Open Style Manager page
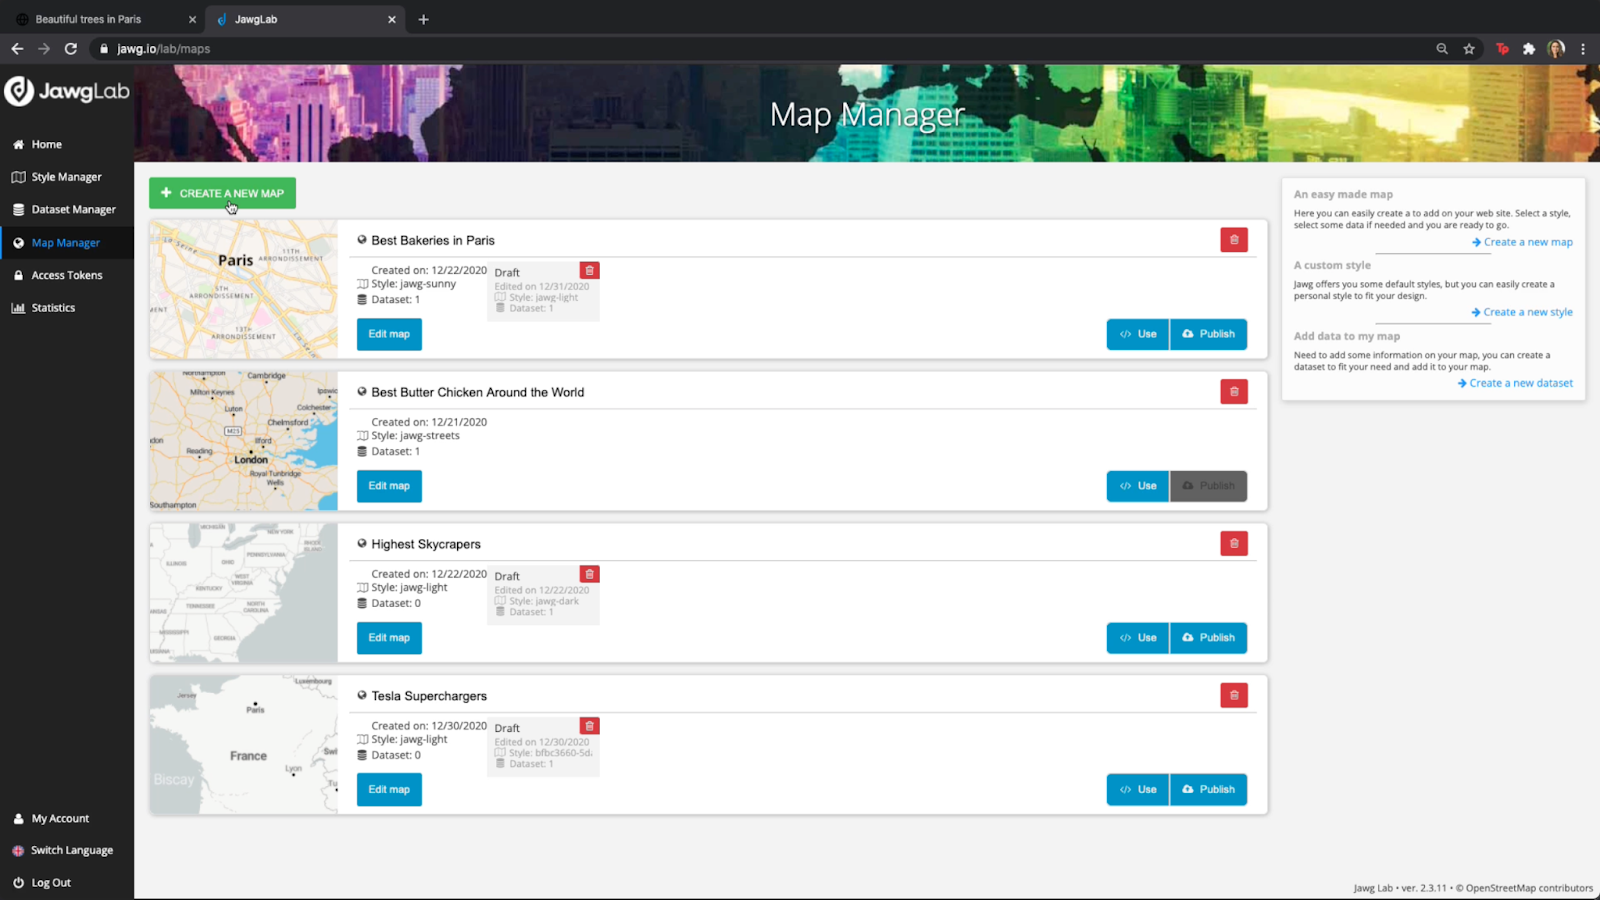1600x900 pixels. pos(57,177)
